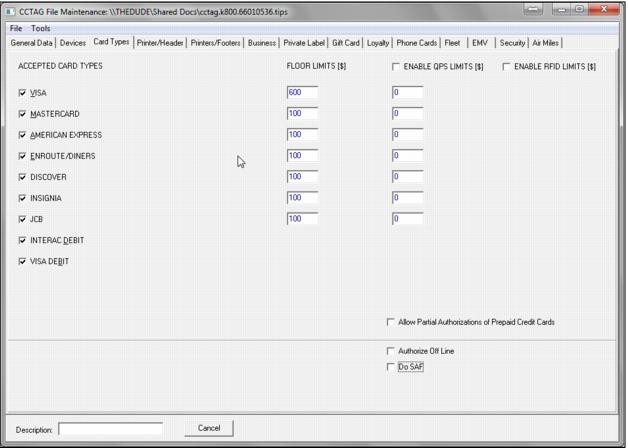This screenshot has width=628, height=448.
Task: Enable QPS Limits checkbox
Action: pyautogui.click(x=396, y=67)
